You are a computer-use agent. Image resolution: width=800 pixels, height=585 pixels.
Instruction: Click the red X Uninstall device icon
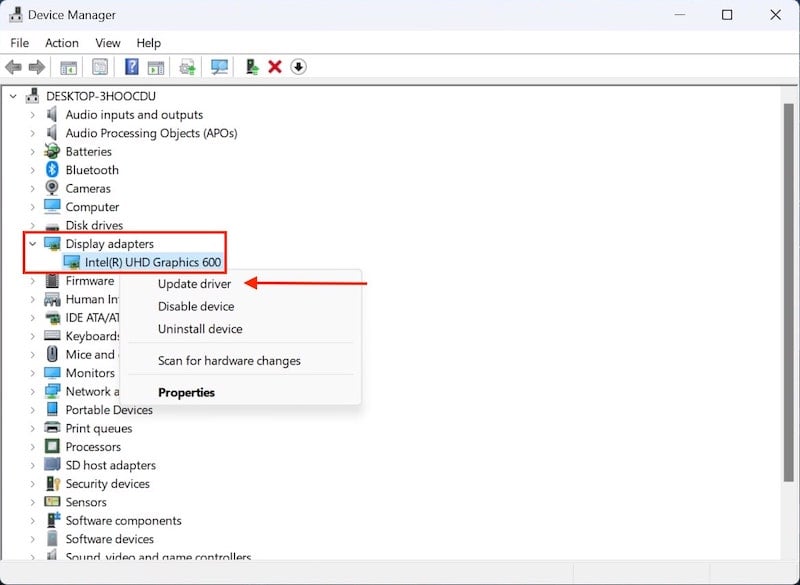[x=275, y=67]
